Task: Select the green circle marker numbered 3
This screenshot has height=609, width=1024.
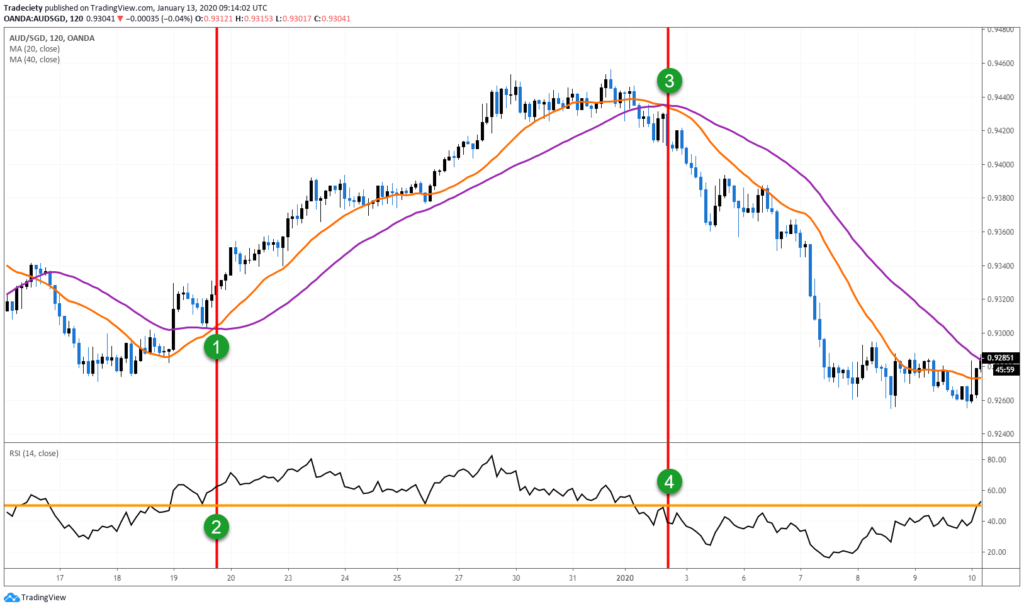Action: coord(670,81)
